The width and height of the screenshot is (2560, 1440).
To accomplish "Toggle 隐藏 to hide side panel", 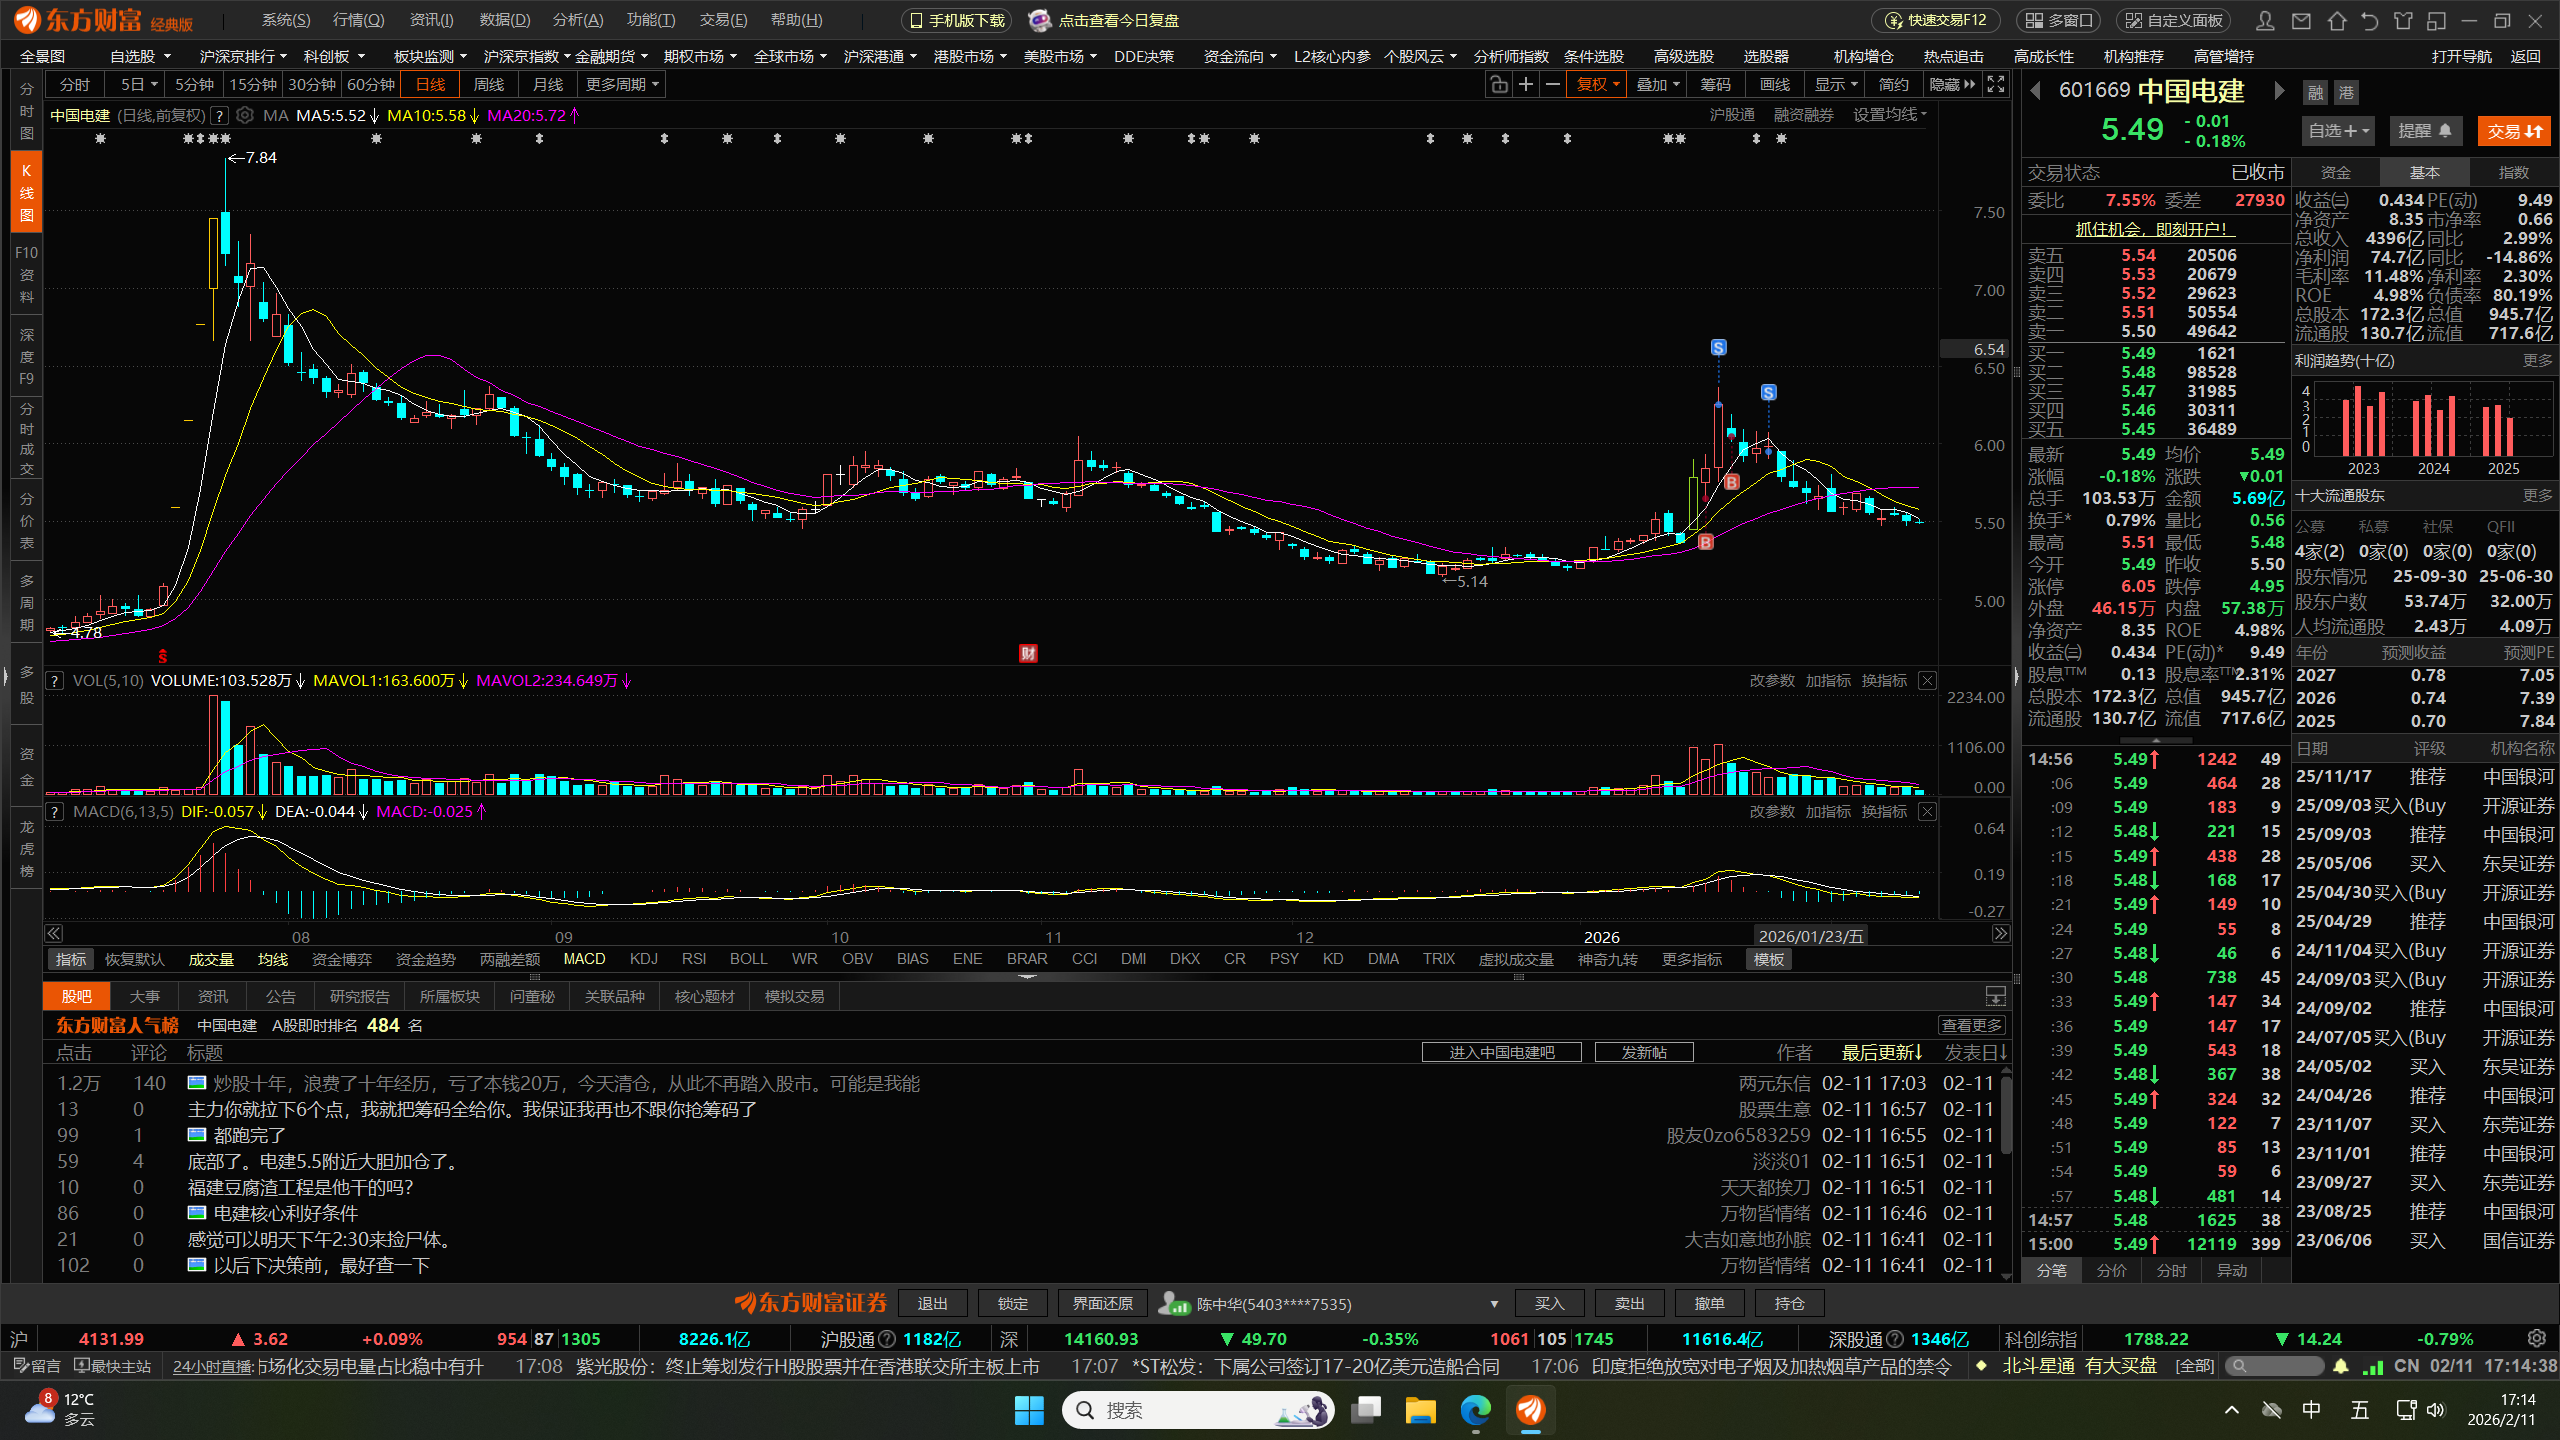I will point(1951,85).
